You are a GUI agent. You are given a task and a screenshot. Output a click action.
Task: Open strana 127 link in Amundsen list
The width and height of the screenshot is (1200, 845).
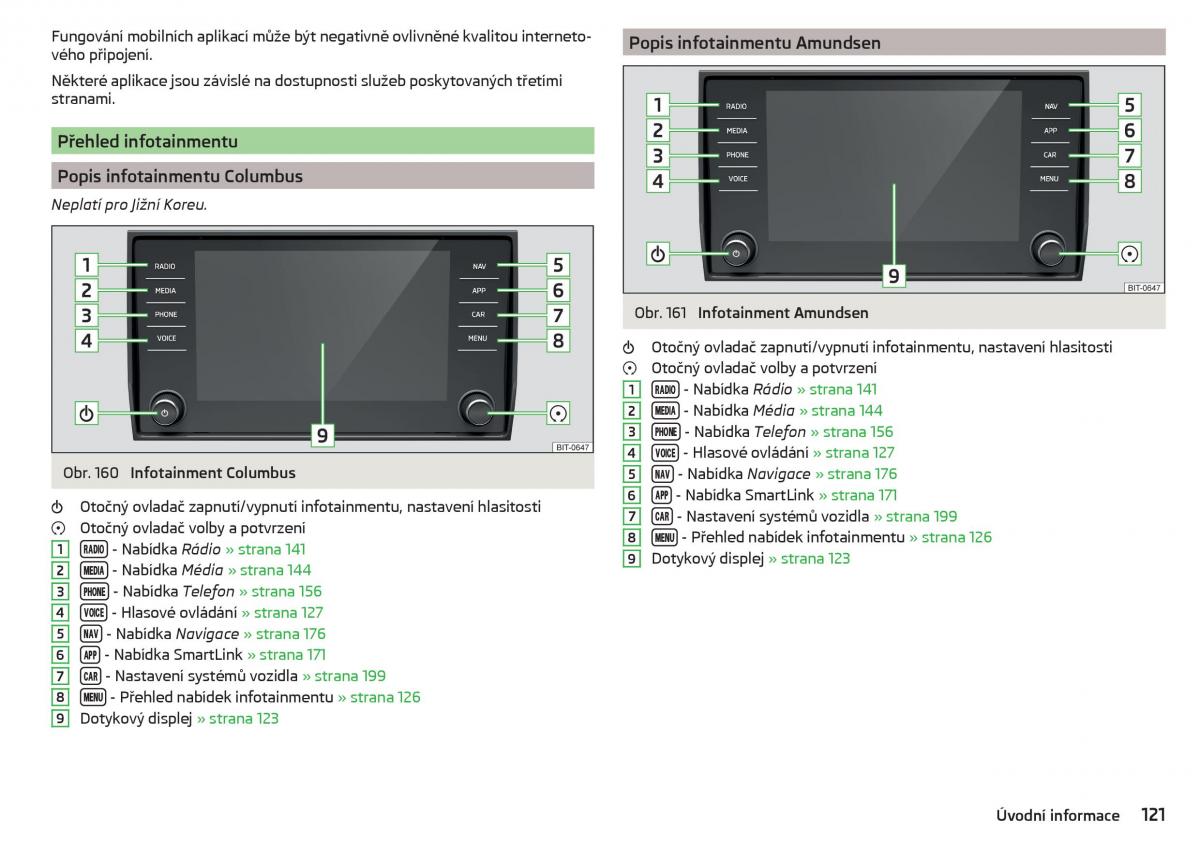pyautogui.click(x=853, y=453)
